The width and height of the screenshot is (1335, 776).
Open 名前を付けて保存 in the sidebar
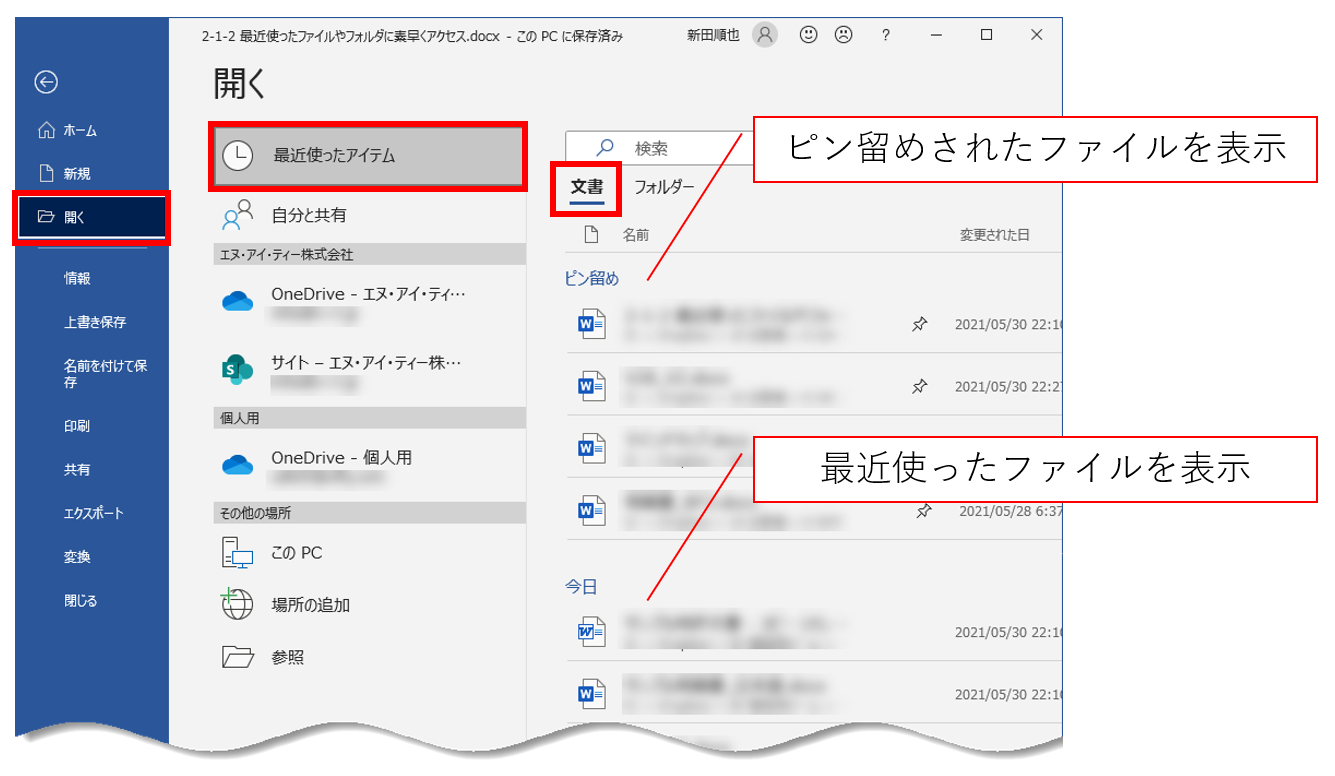pos(105,374)
